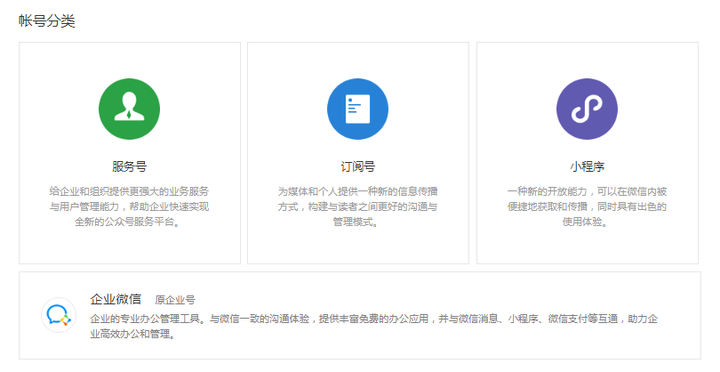The image size is (720, 372).
Task: Click the 小程序 description starting 一种新的开放能力
Action: coord(587,207)
